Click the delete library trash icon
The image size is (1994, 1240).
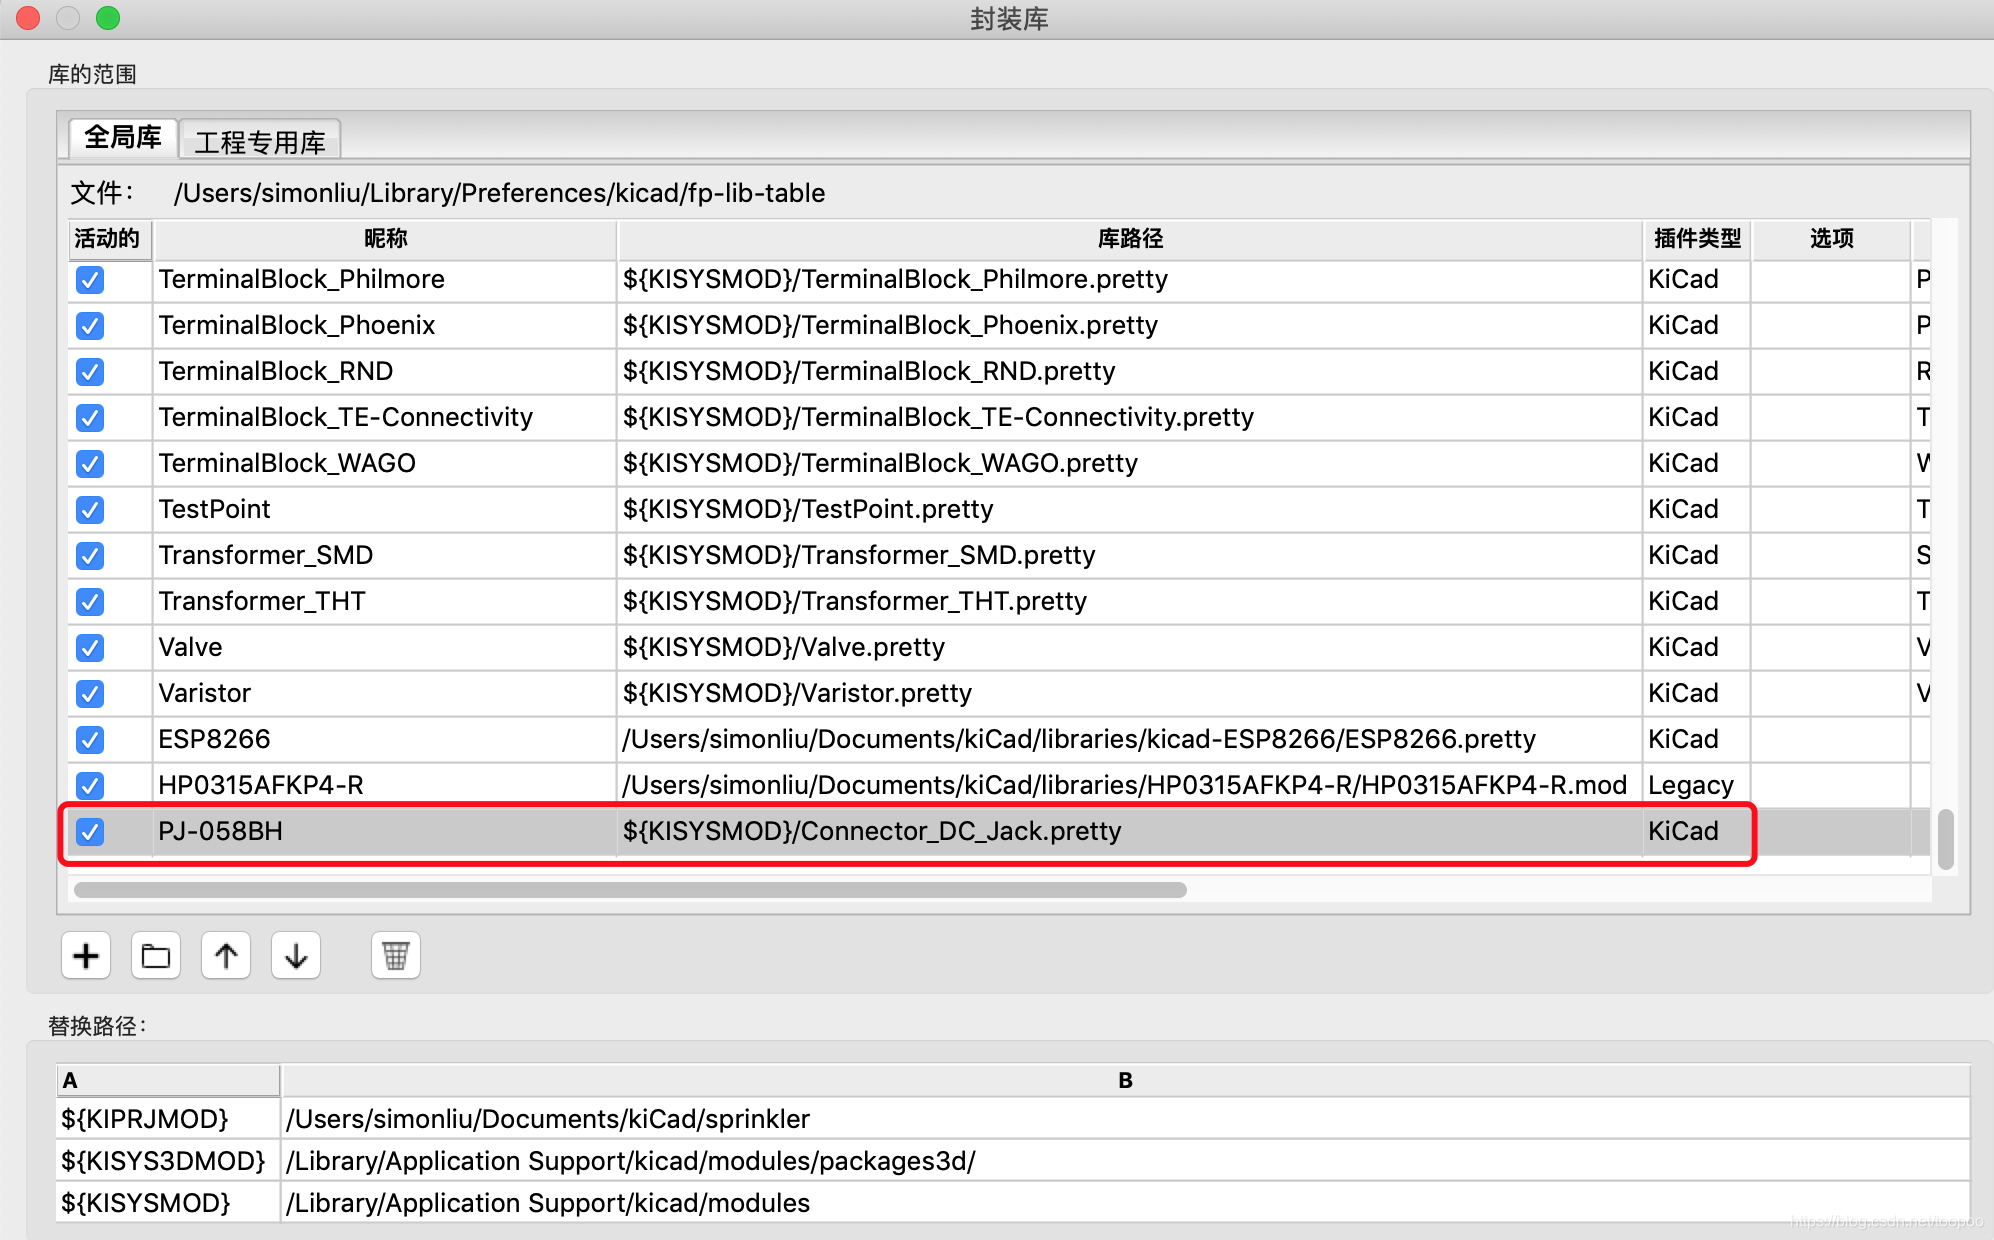click(396, 956)
